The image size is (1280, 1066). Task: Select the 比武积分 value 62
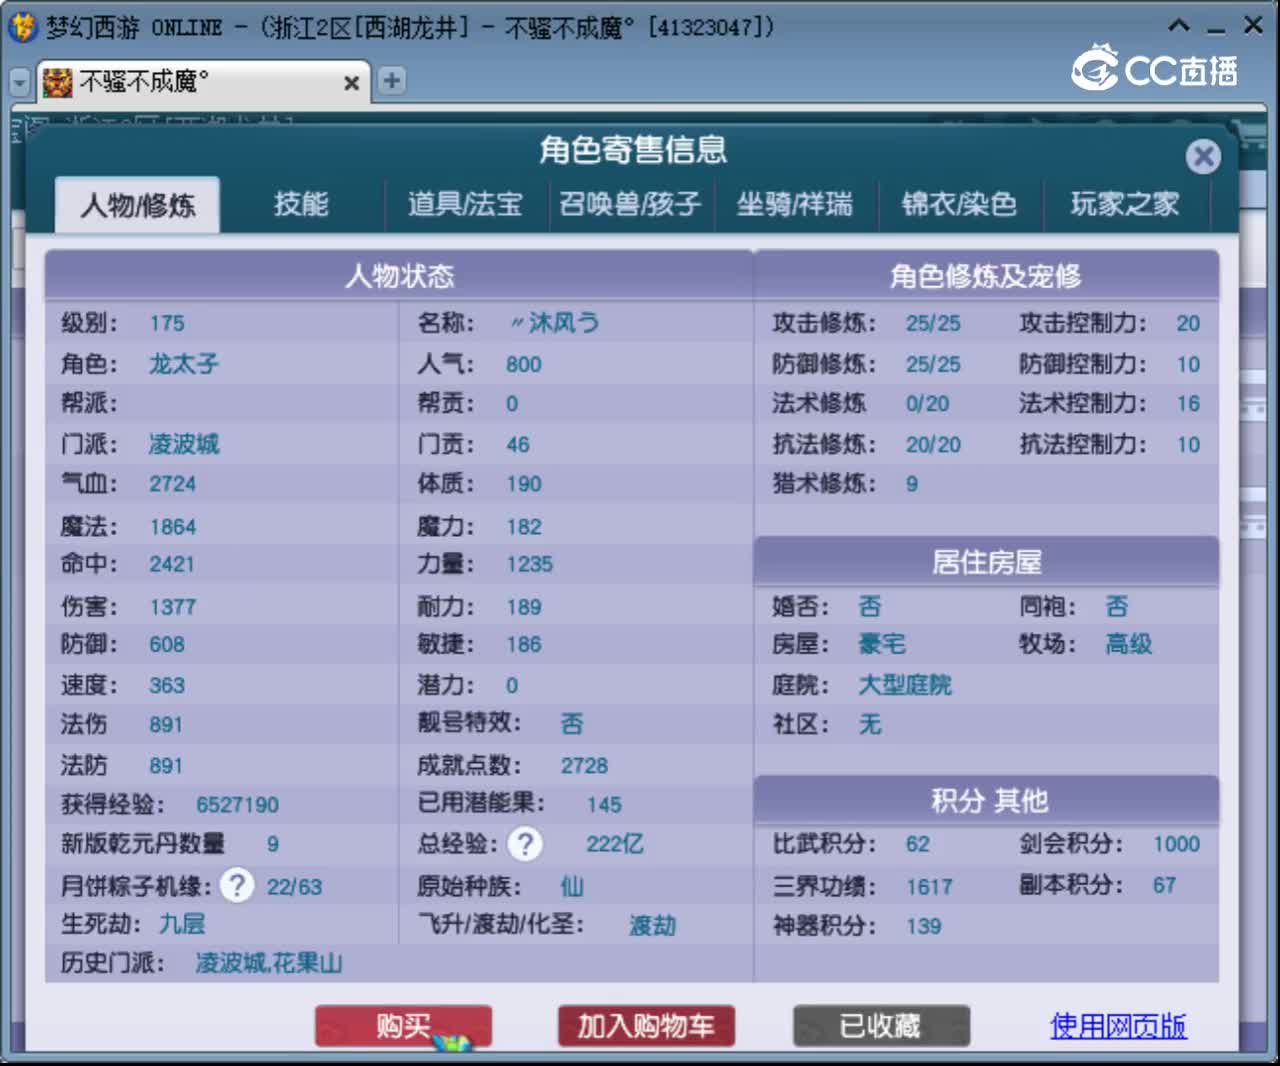pyautogui.click(x=917, y=845)
